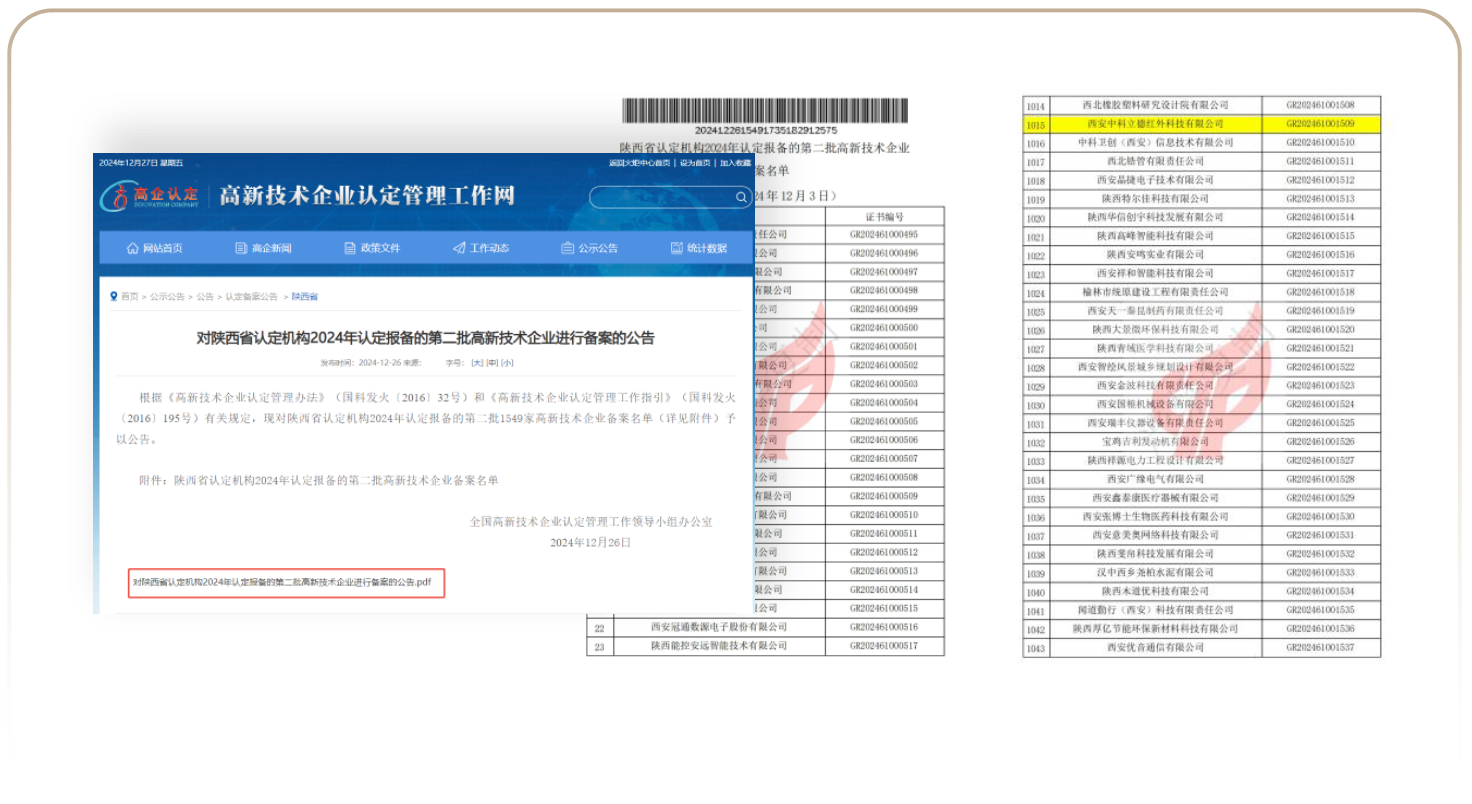This screenshot has width=1472, height=804.
Task: Click the location pin icon in breadcrumb
Action: 114,296
